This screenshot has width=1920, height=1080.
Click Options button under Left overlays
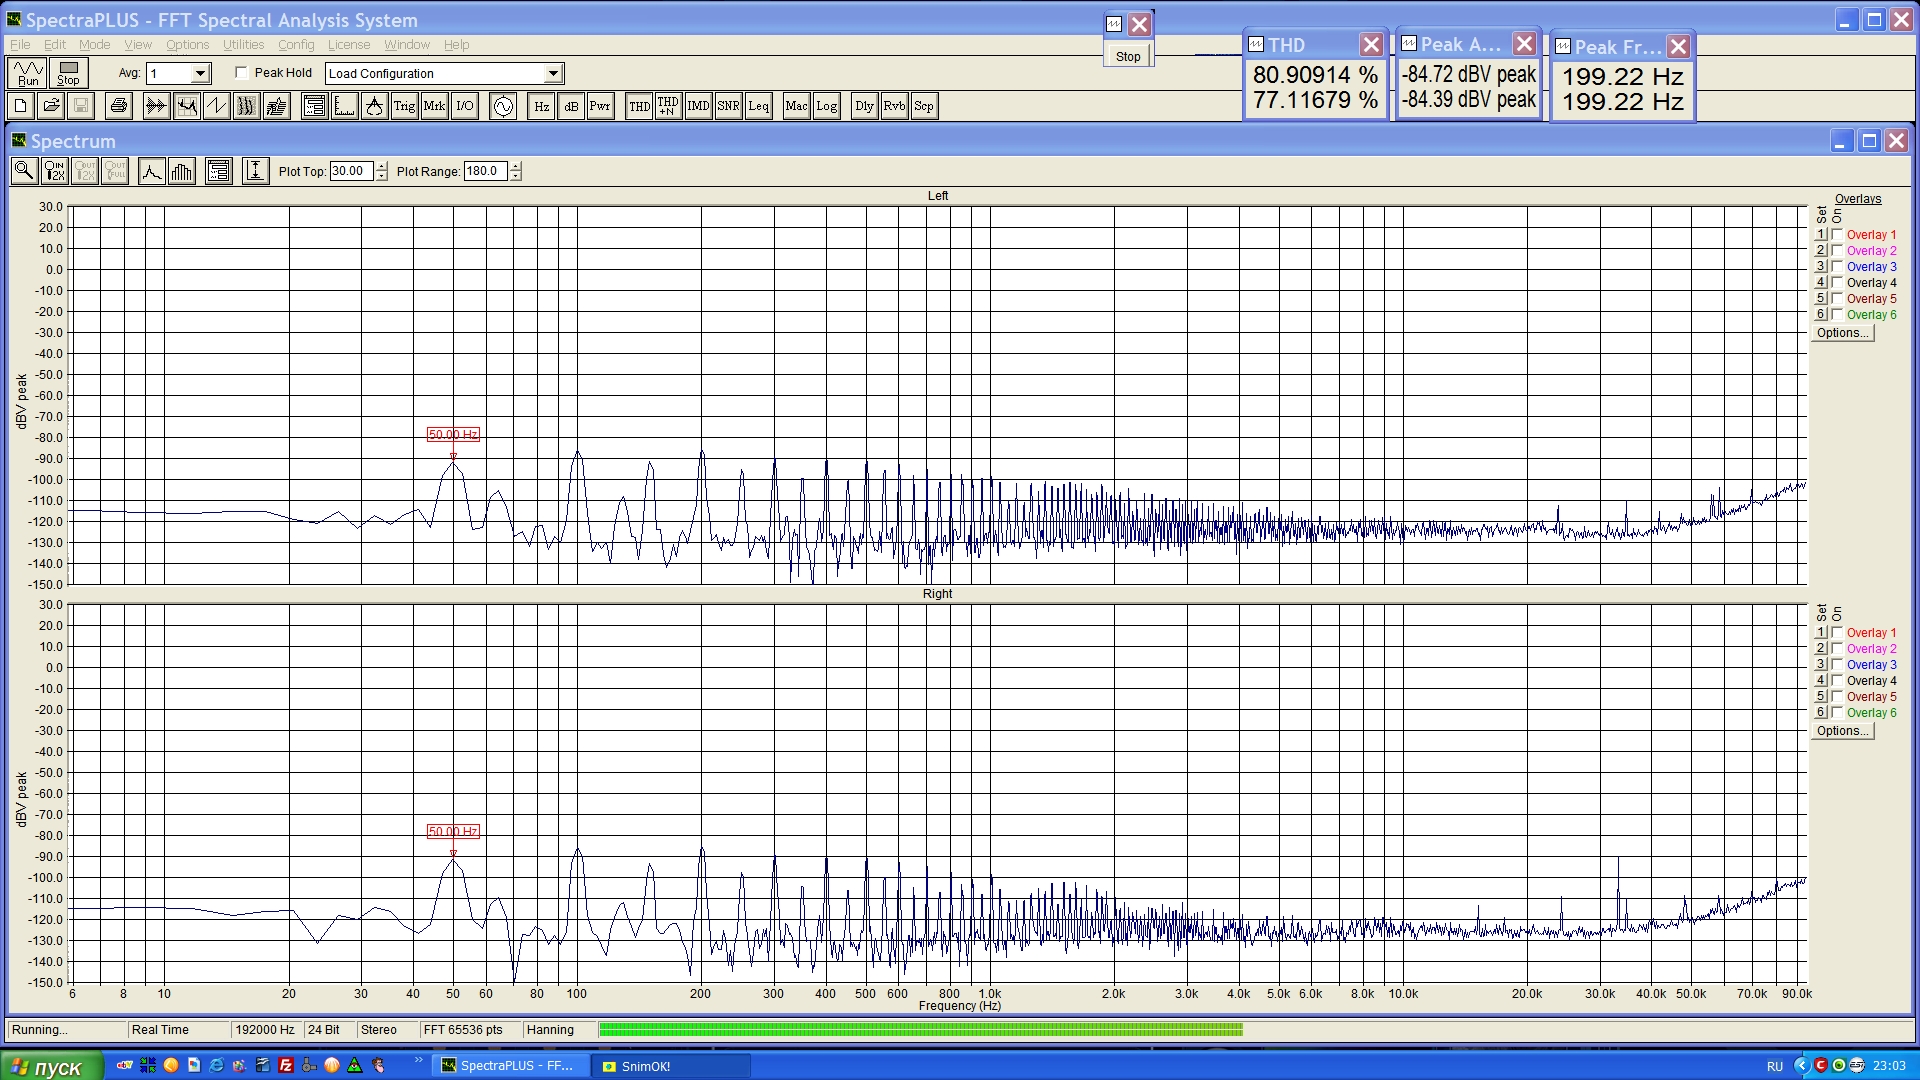[1842, 333]
